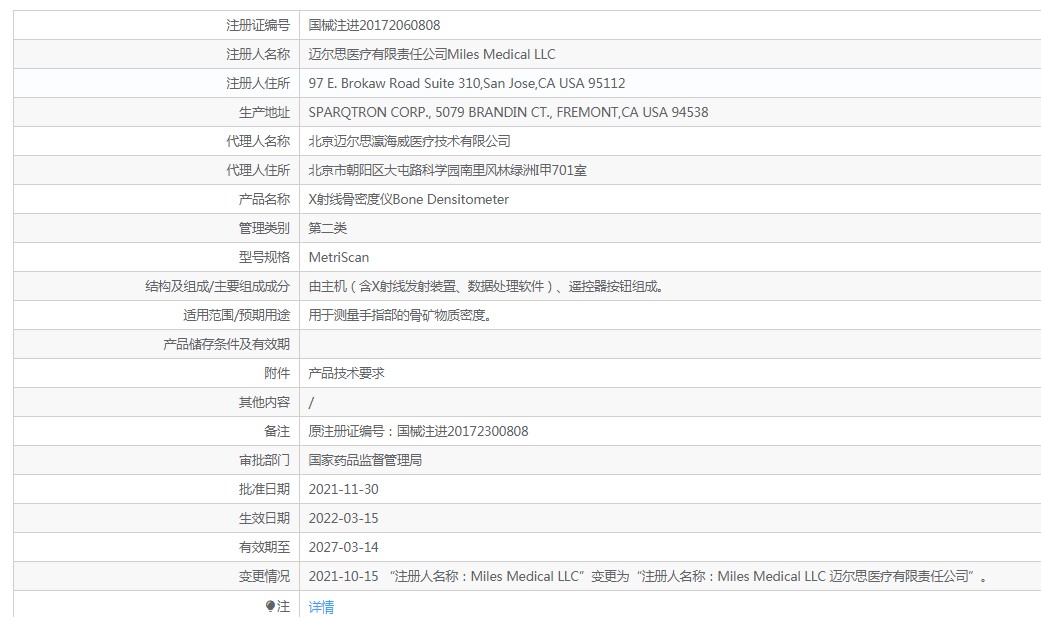The width and height of the screenshot is (1041, 617).
Task: Click the lightbulb icon beside 注
Action: [270, 606]
